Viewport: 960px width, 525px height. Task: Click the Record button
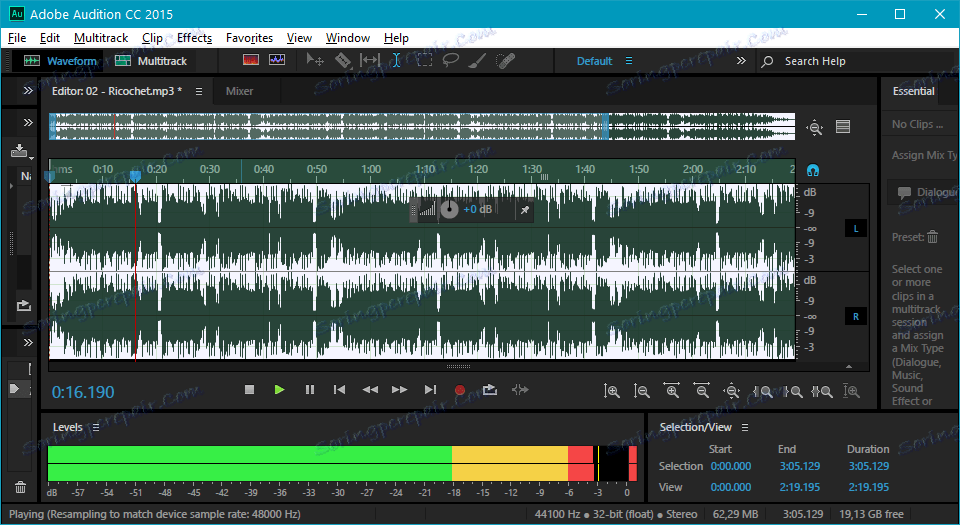pyautogui.click(x=460, y=390)
